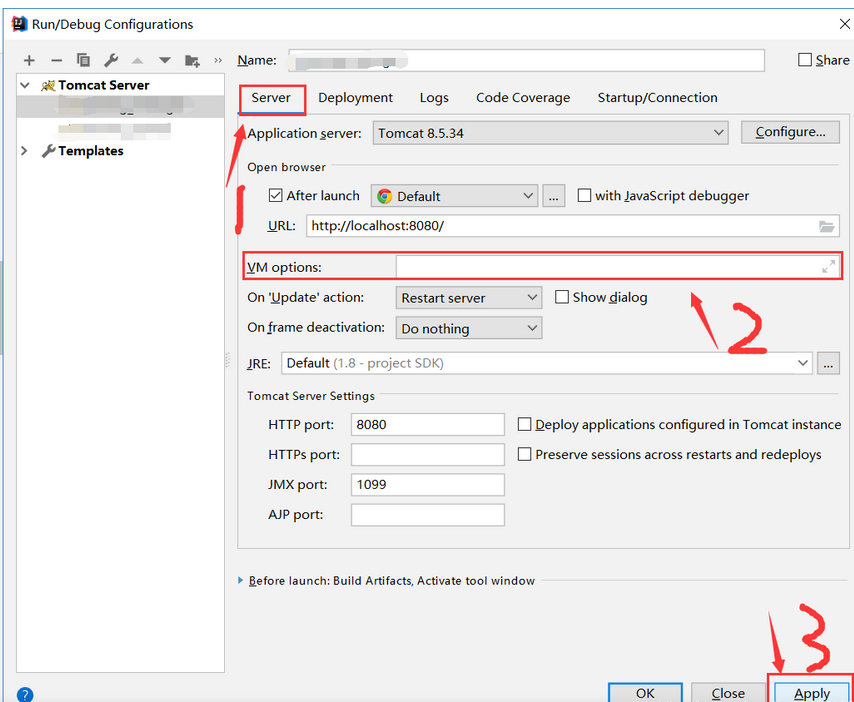Click the HTTPs port field
854x702 pixels.
point(428,454)
